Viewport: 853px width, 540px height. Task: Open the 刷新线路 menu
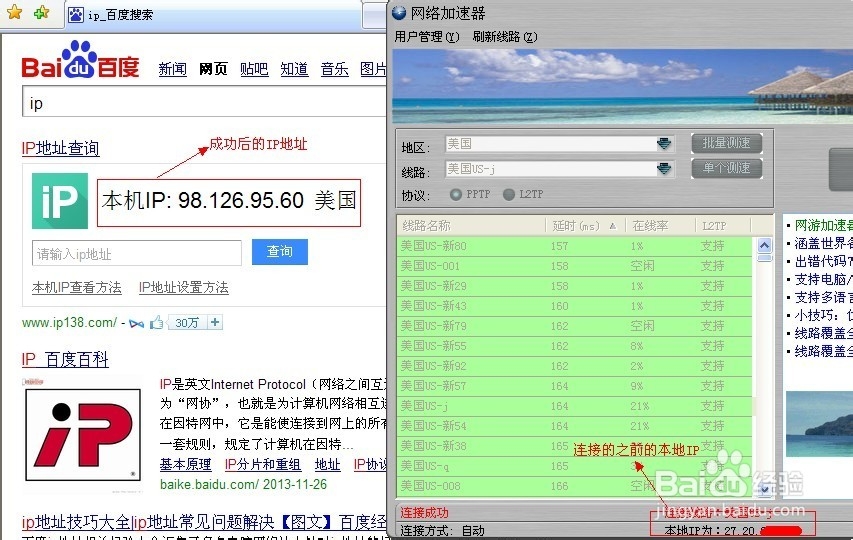[505, 36]
